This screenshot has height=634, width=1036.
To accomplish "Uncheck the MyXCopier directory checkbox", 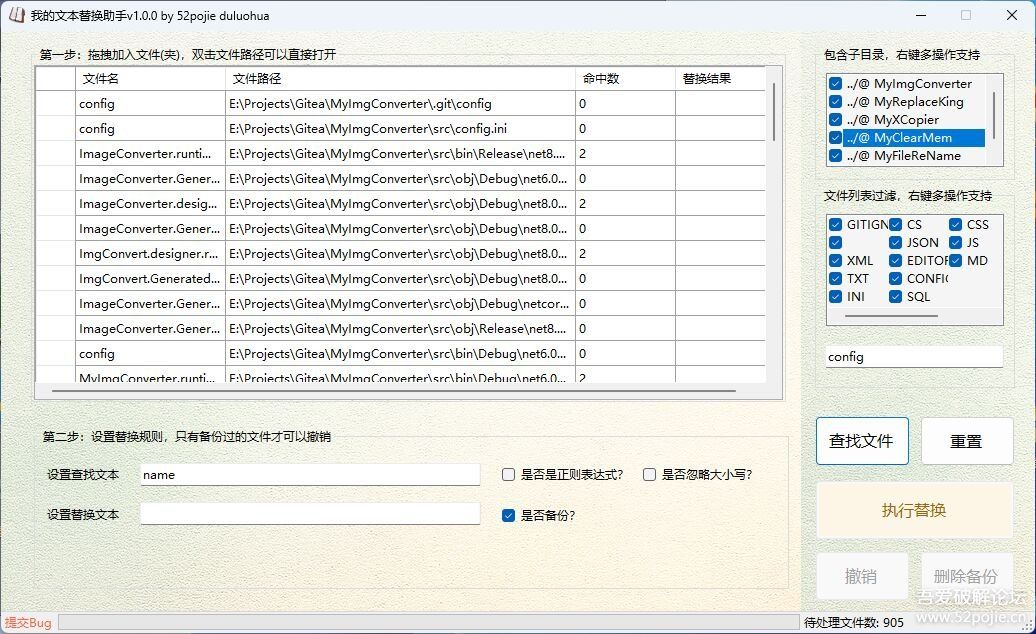I will [835, 120].
